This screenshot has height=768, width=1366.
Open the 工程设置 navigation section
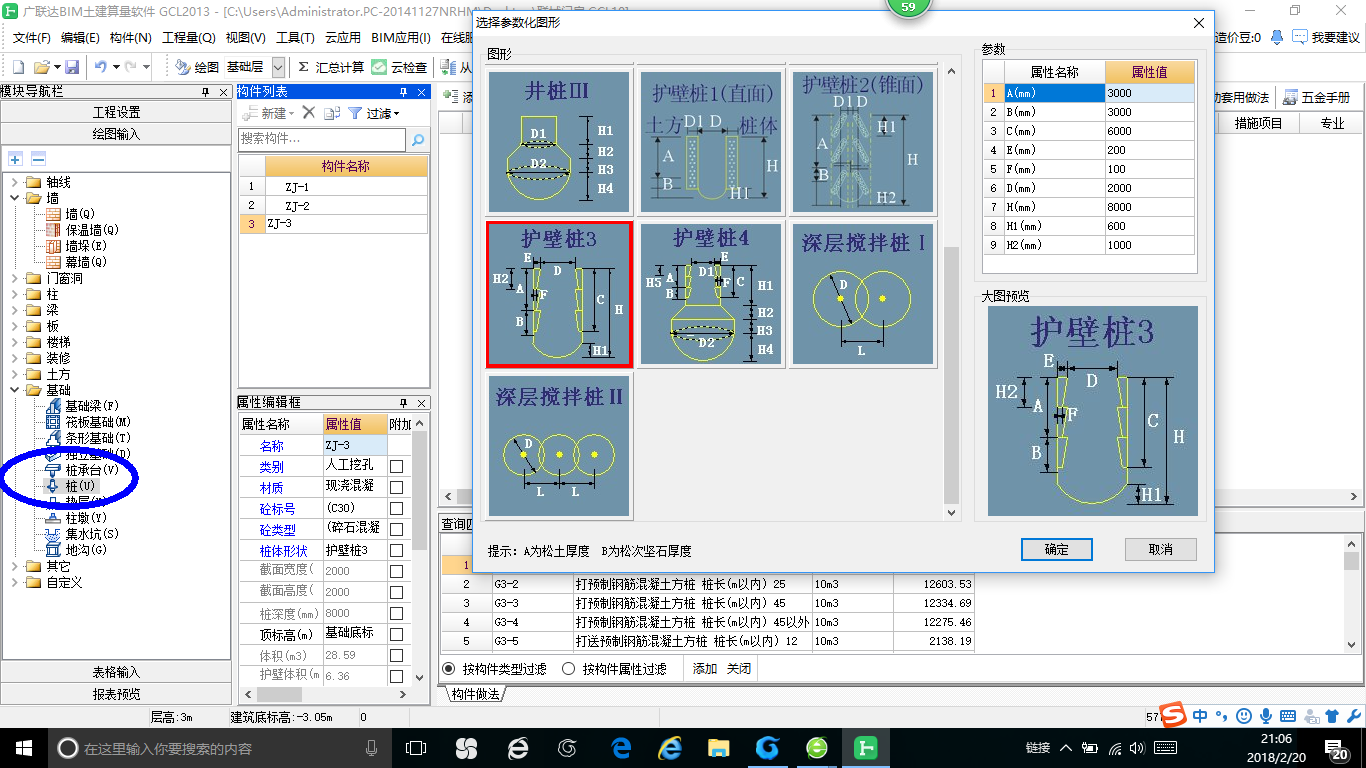116,112
